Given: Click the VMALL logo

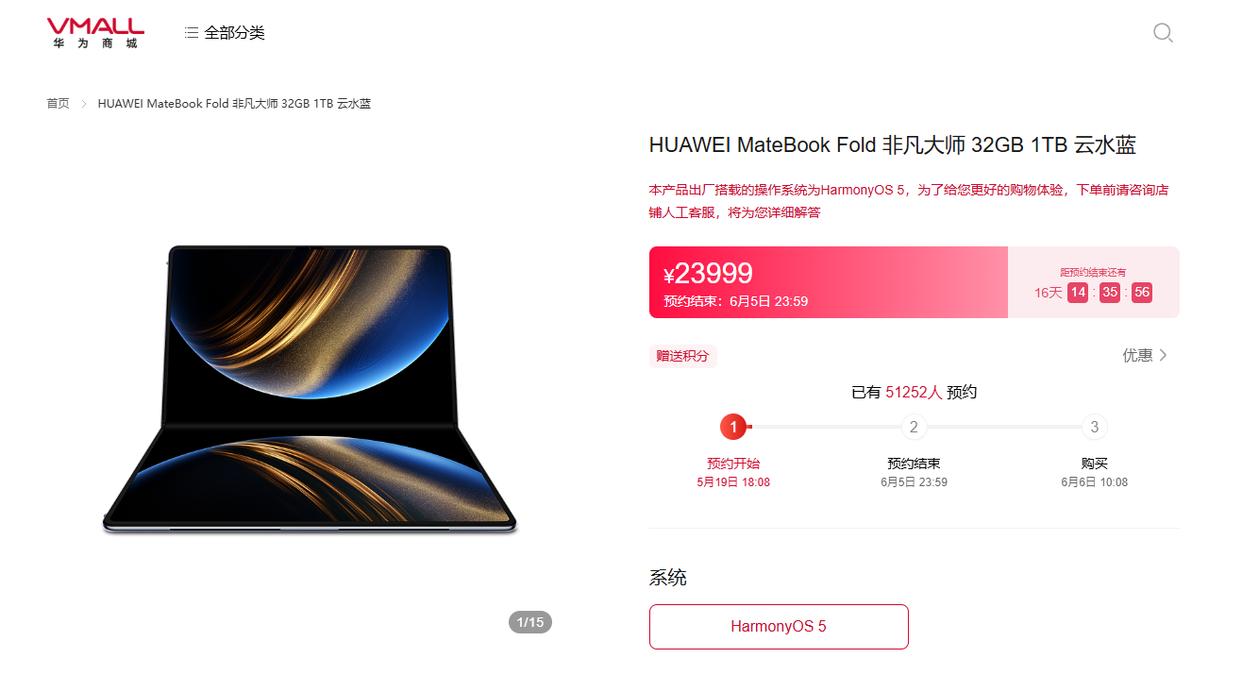Looking at the screenshot, I should pyautogui.click(x=95, y=32).
